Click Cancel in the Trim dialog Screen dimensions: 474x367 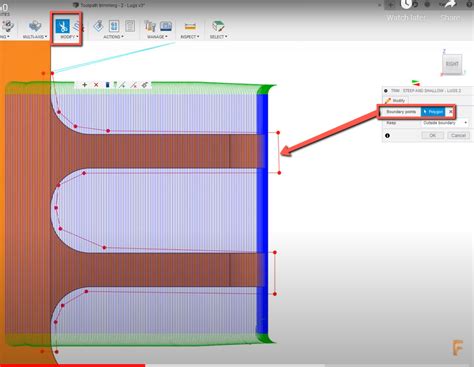point(458,135)
